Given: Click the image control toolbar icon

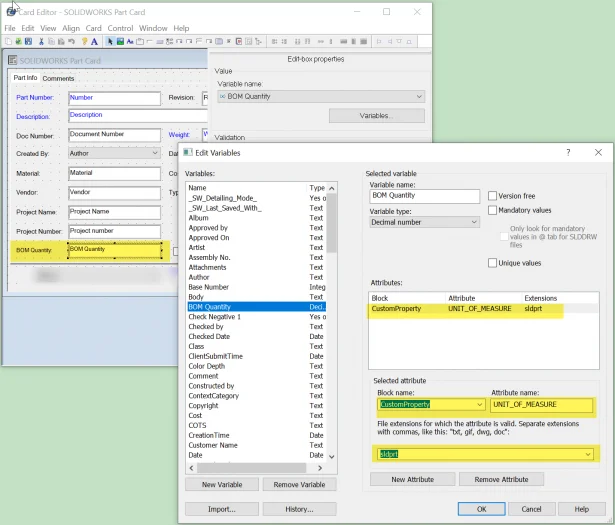Looking at the screenshot, I should point(120,42).
